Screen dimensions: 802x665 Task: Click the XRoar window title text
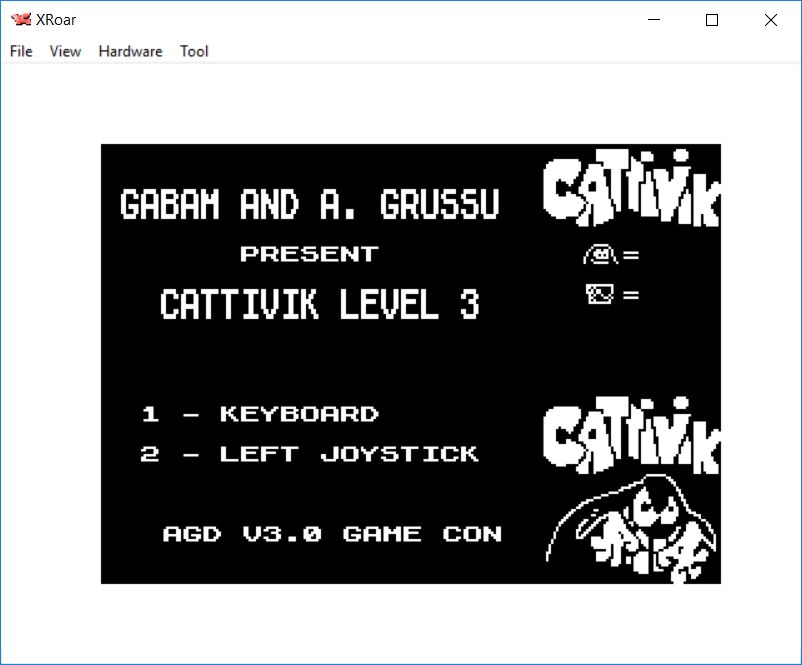[56, 20]
